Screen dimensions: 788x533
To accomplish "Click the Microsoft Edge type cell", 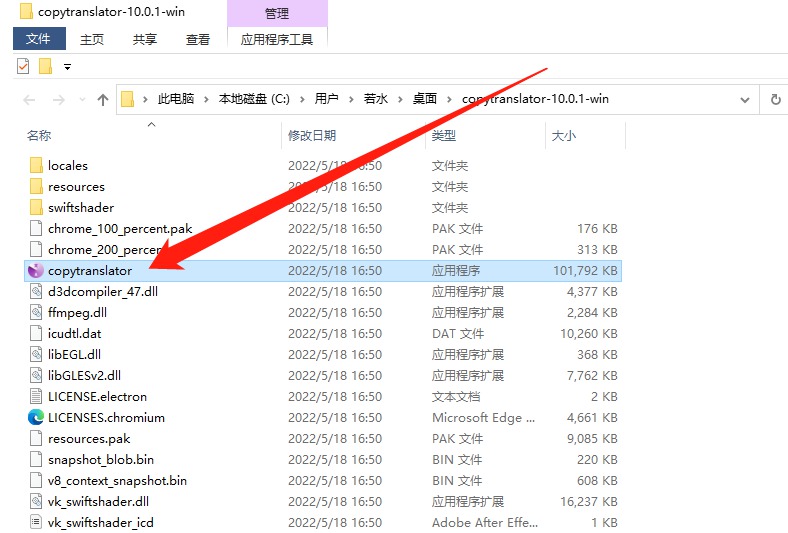I will [483, 417].
